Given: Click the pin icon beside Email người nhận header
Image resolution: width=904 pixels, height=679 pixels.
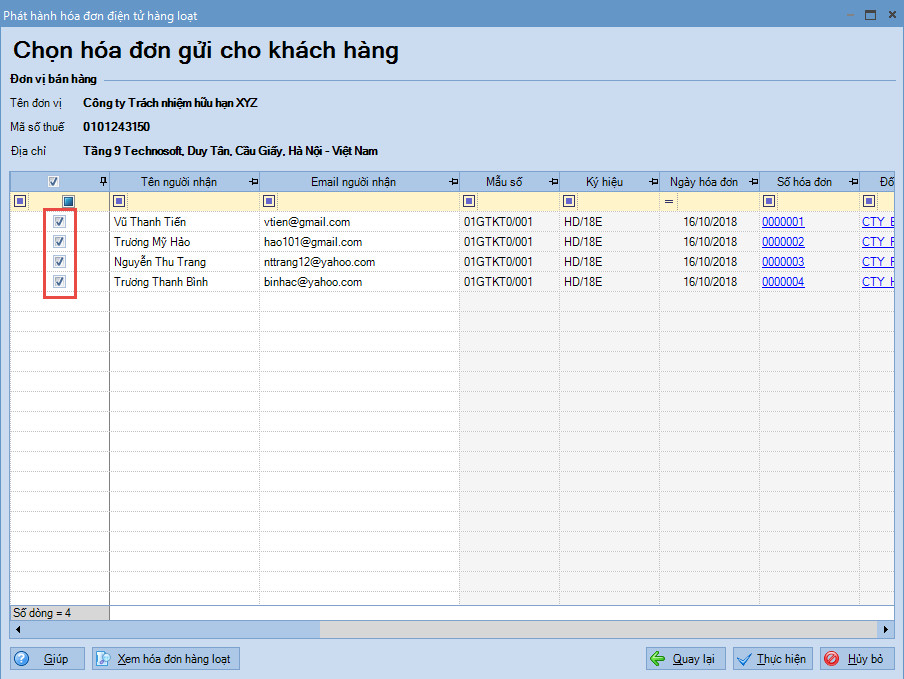Looking at the screenshot, I should [453, 181].
